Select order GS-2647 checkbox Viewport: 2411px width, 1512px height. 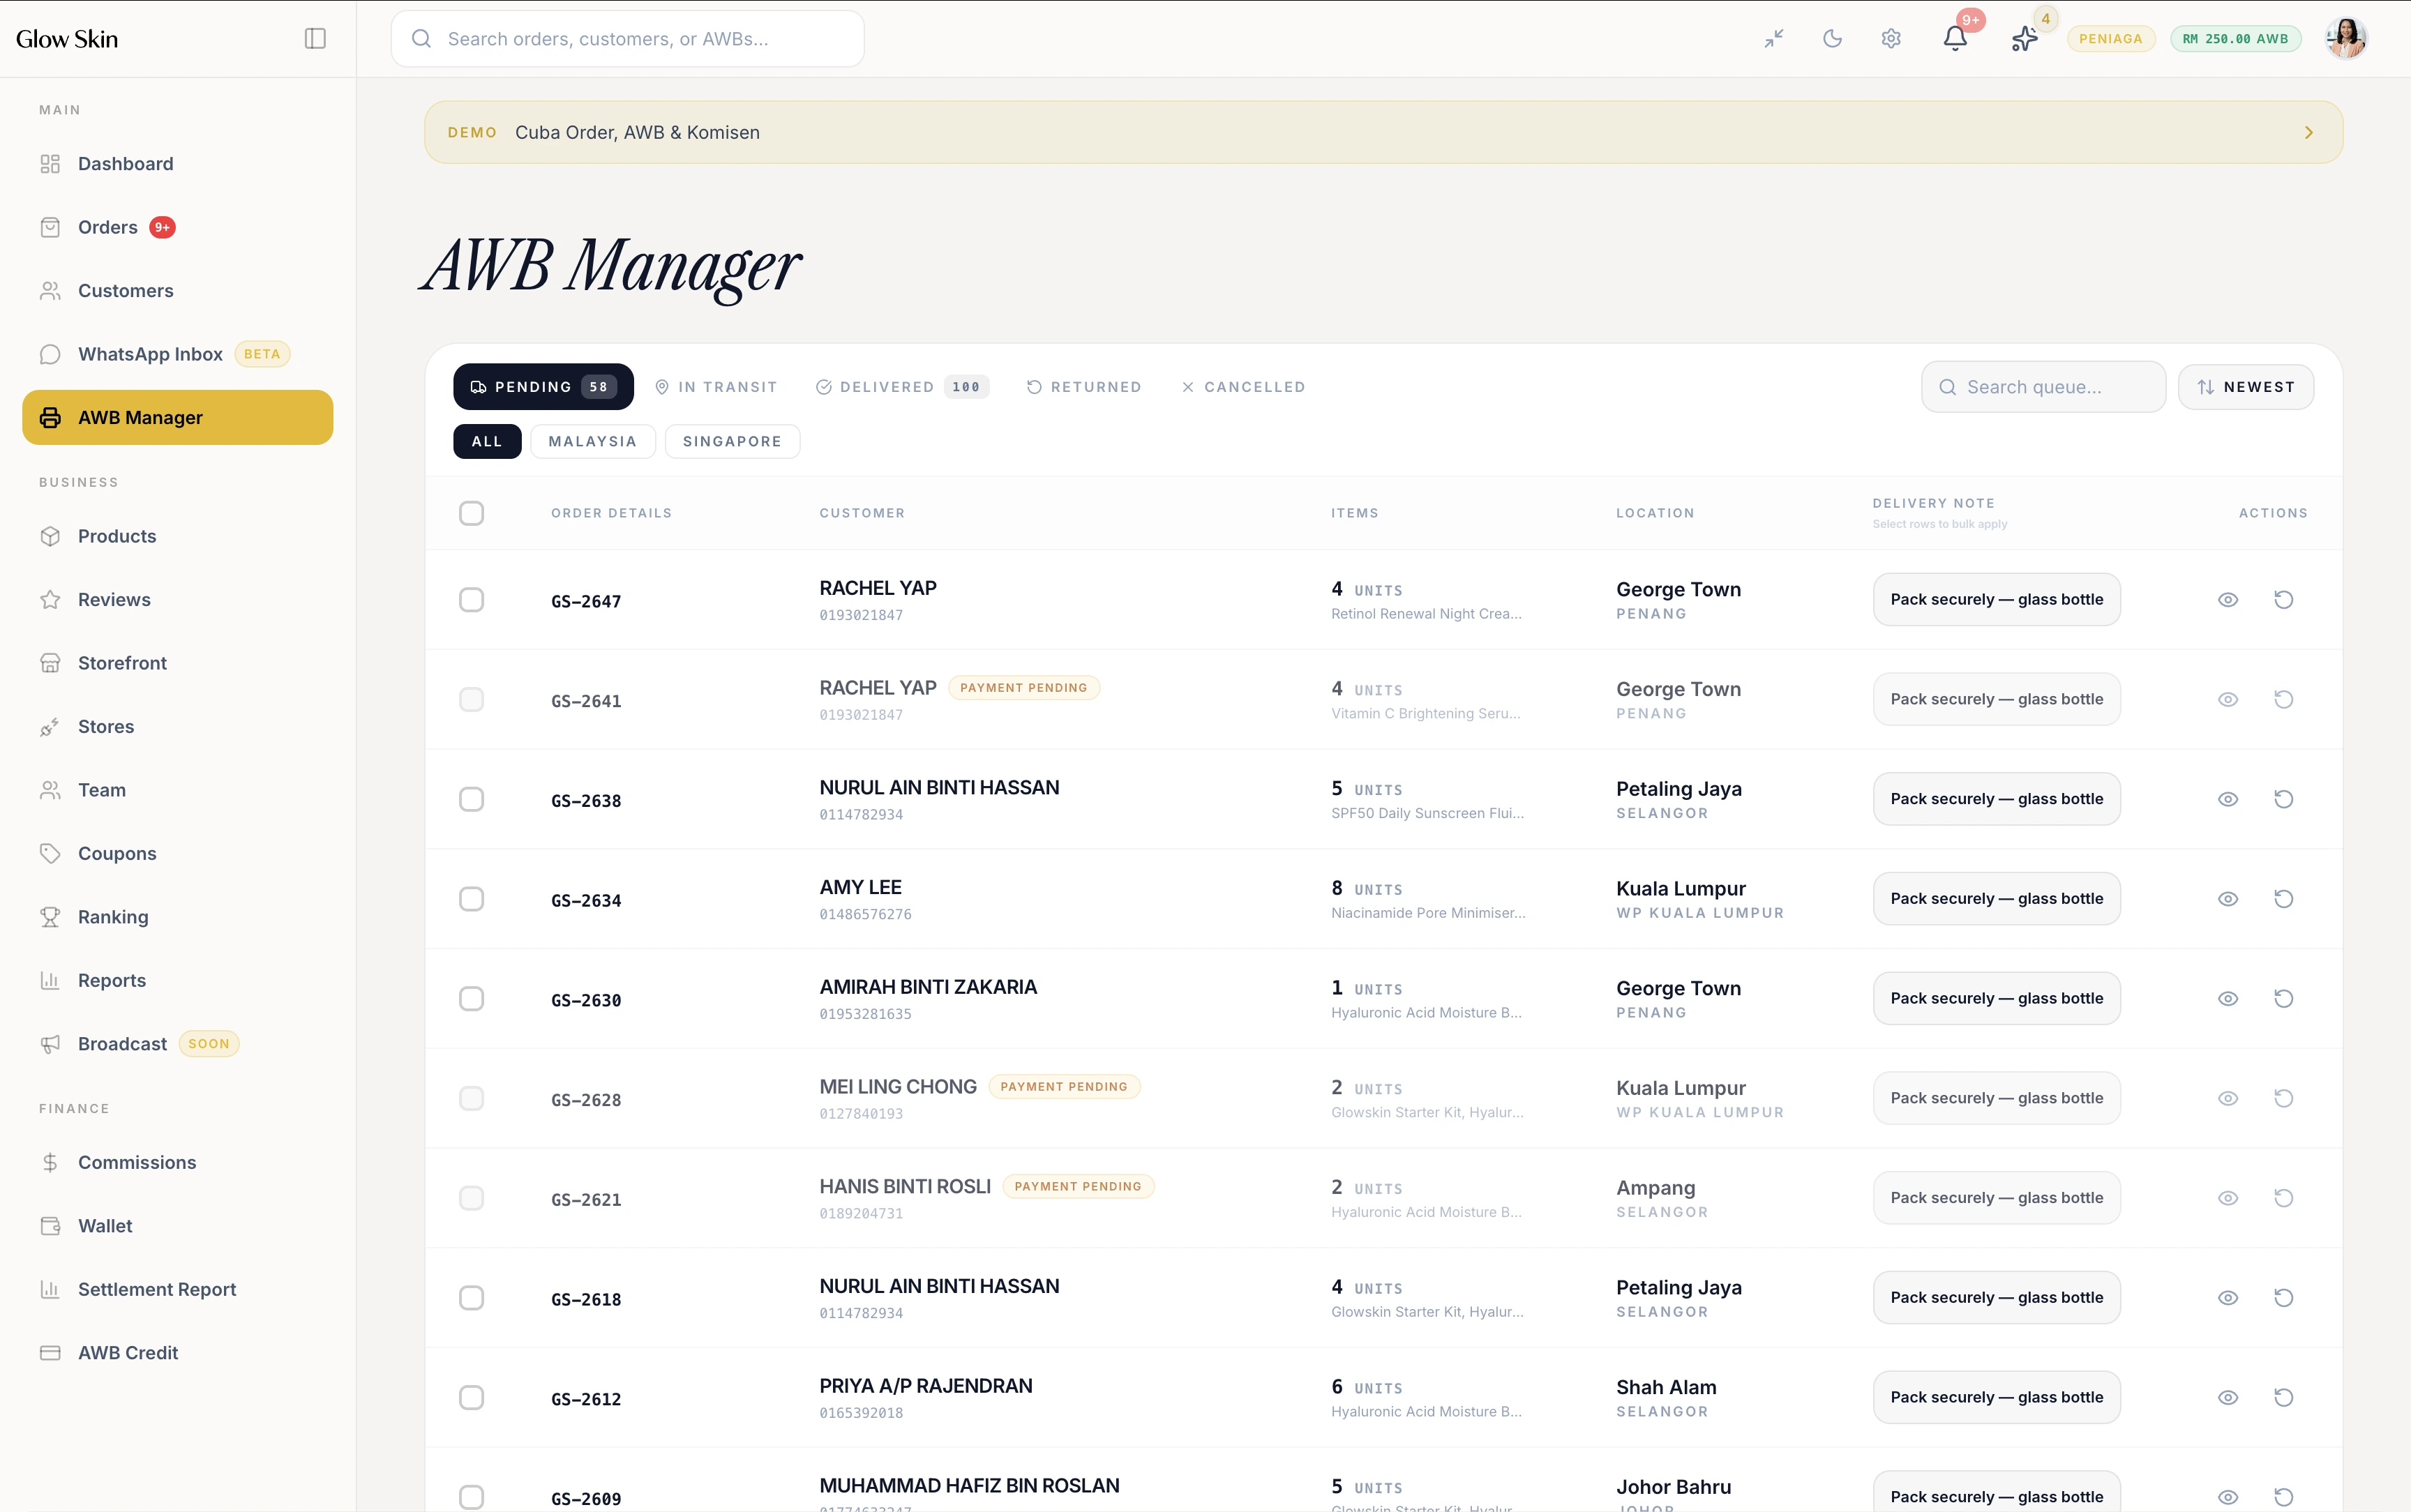pos(472,600)
